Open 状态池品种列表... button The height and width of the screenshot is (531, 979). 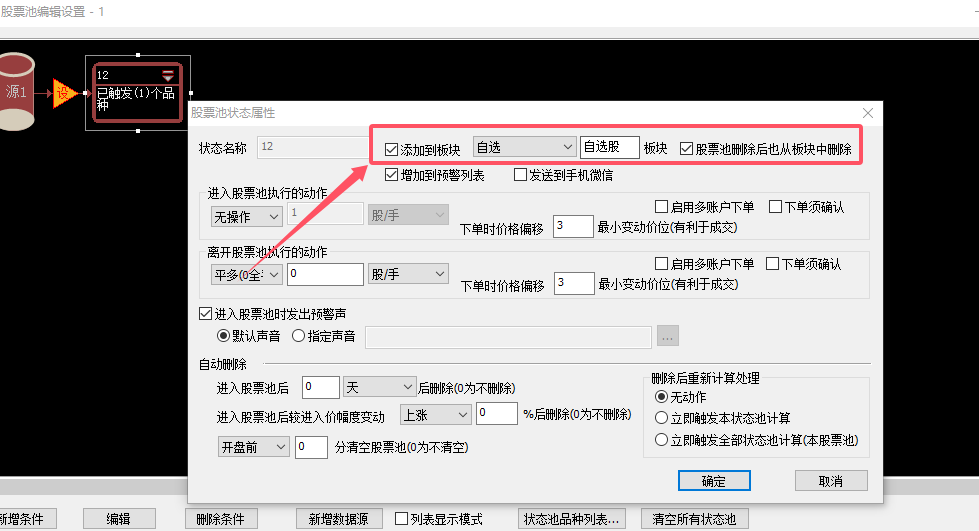[x=571, y=519]
